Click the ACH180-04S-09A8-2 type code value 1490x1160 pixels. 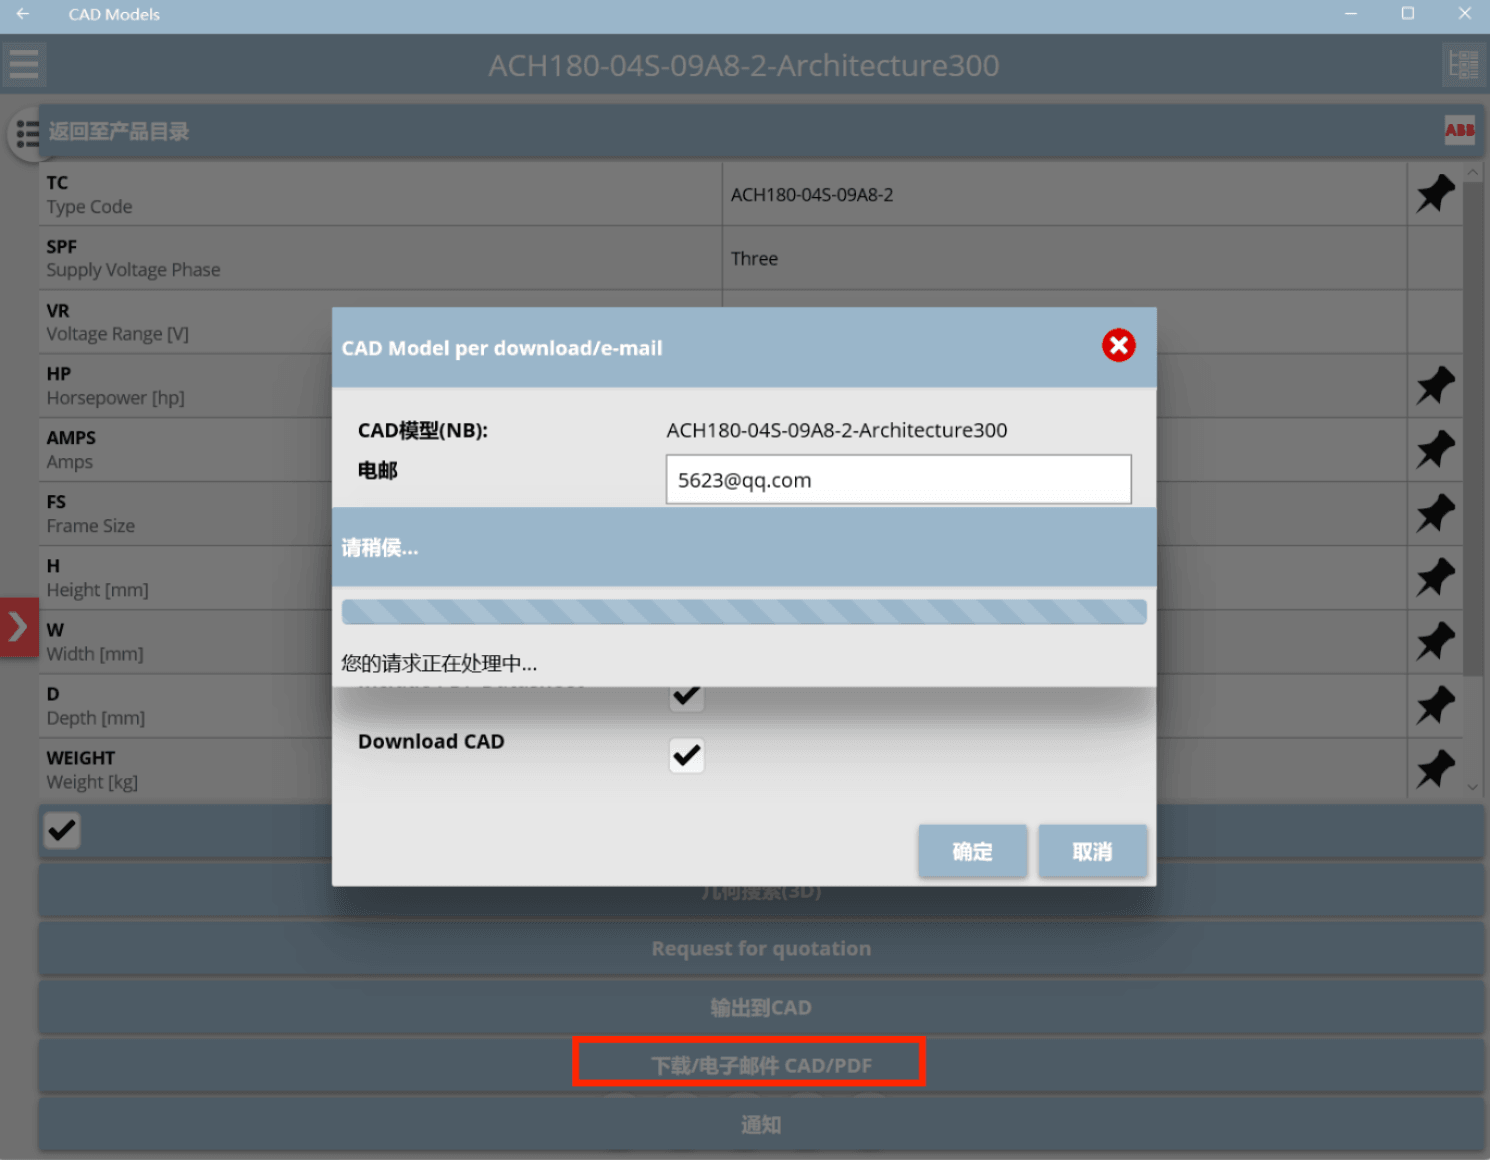click(x=812, y=195)
